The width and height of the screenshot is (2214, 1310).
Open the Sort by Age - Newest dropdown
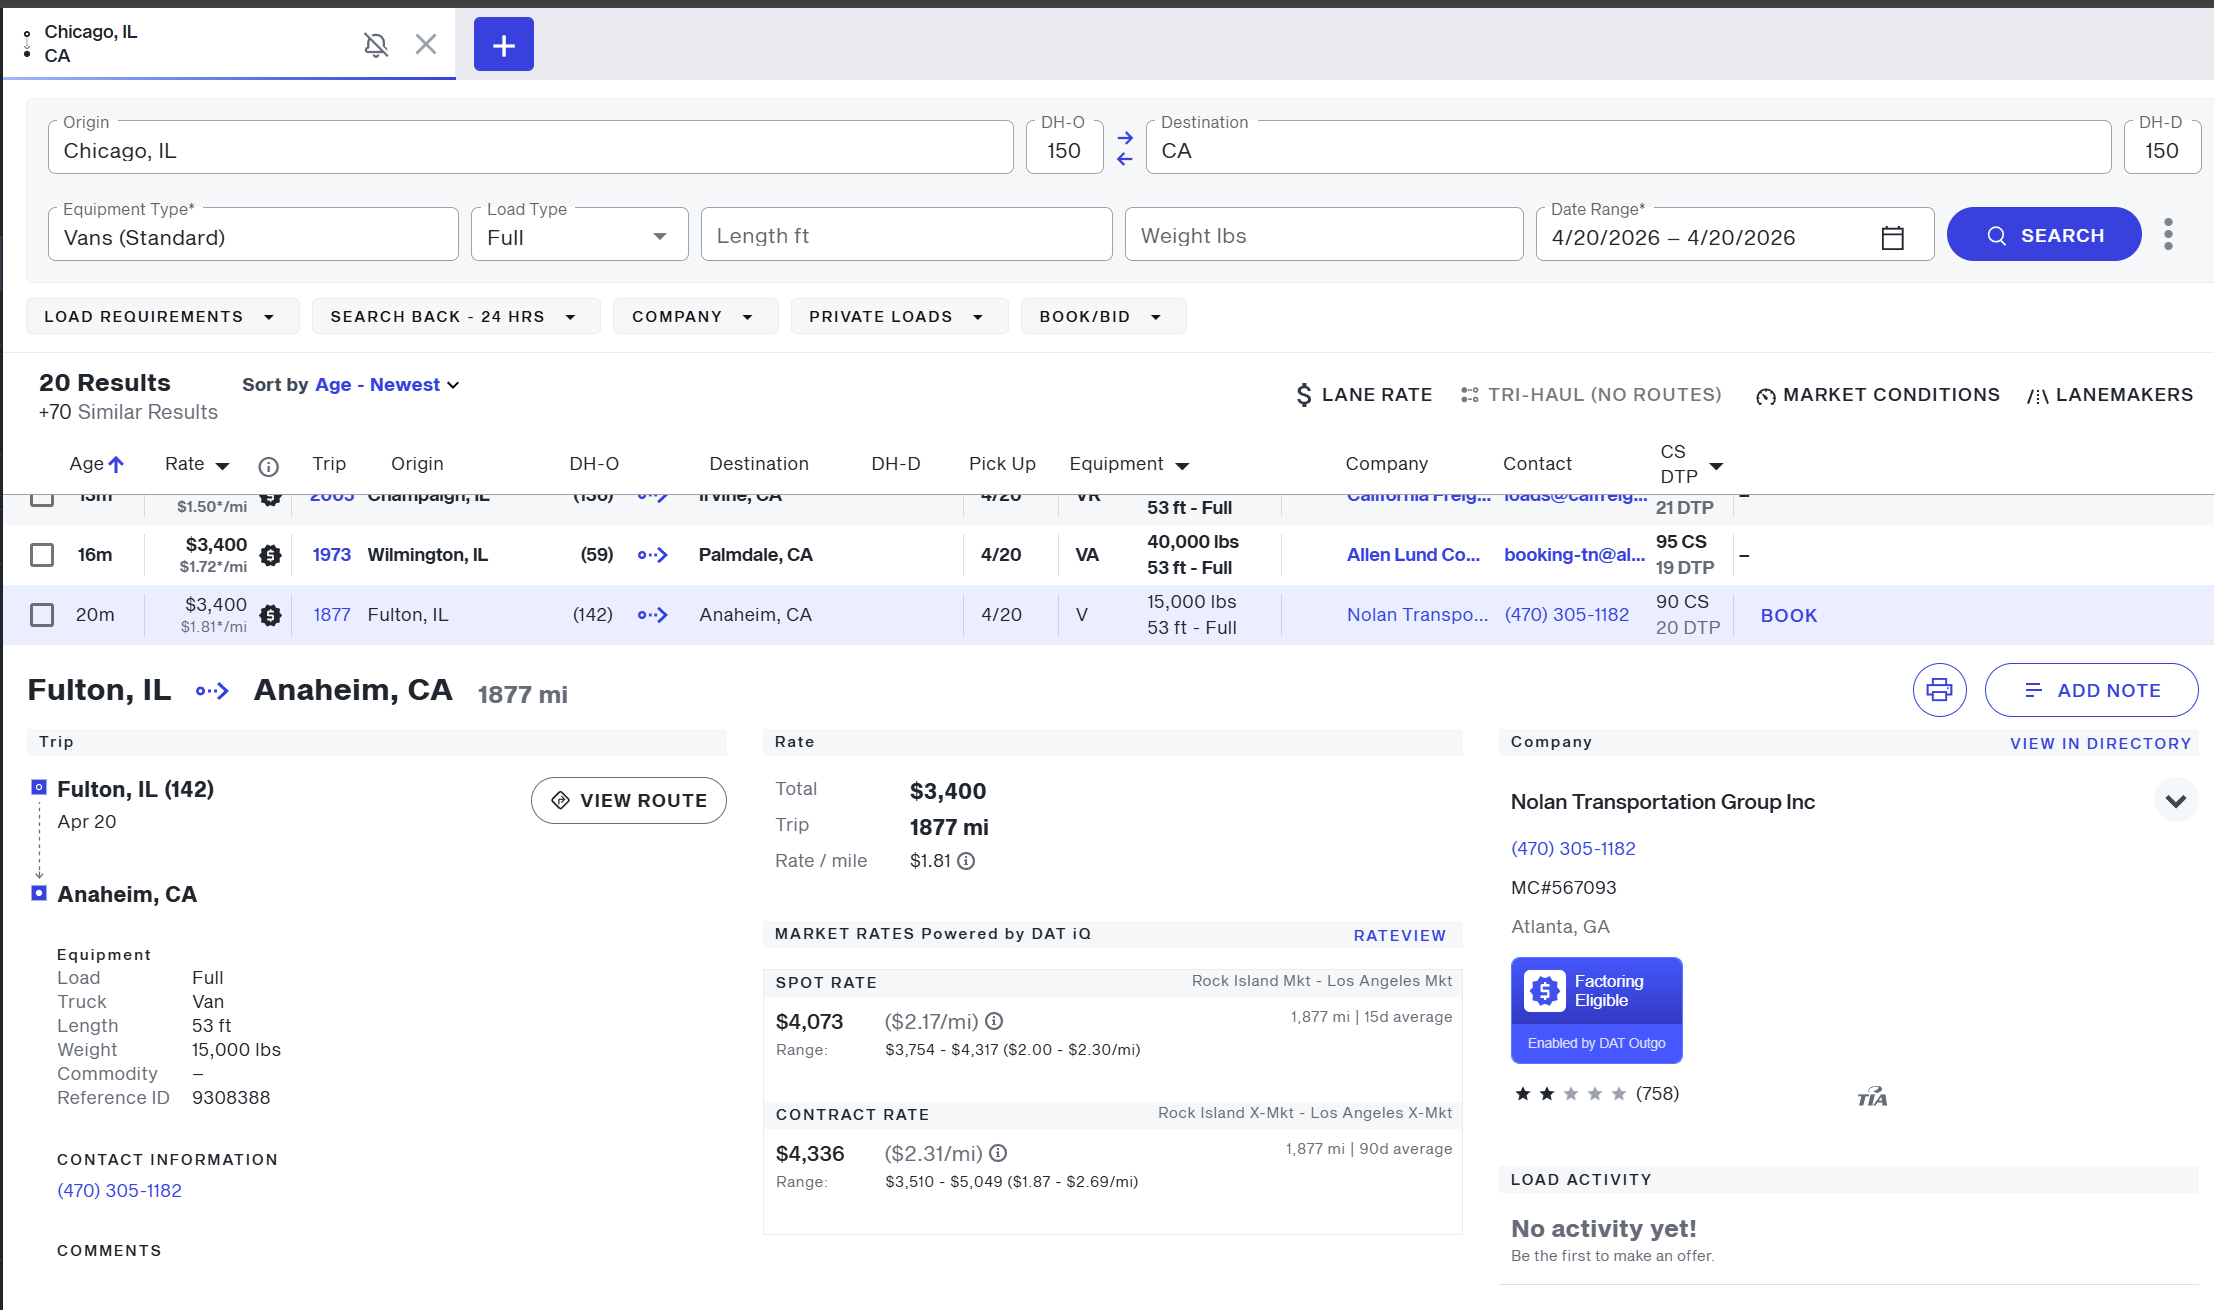tap(386, 384)
